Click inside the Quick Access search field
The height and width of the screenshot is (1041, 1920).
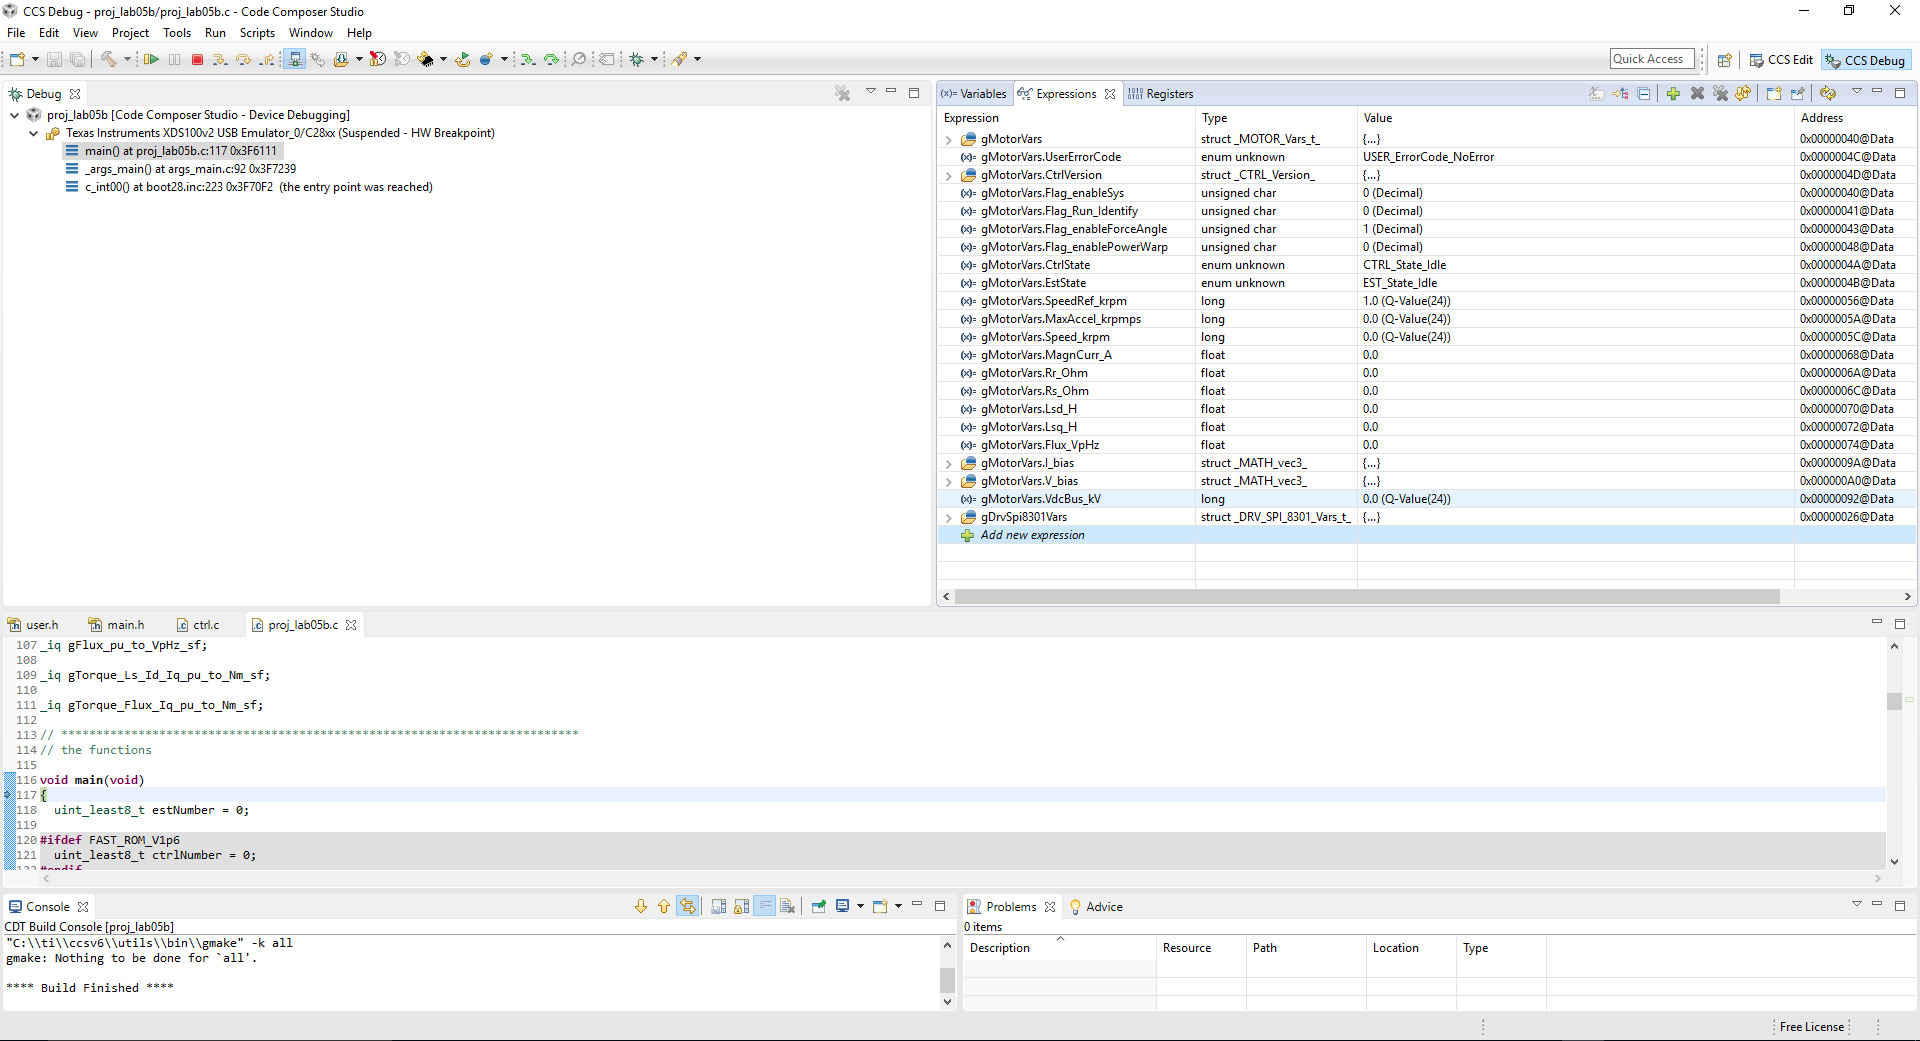pyautogui.click(x=1650, y=58)
